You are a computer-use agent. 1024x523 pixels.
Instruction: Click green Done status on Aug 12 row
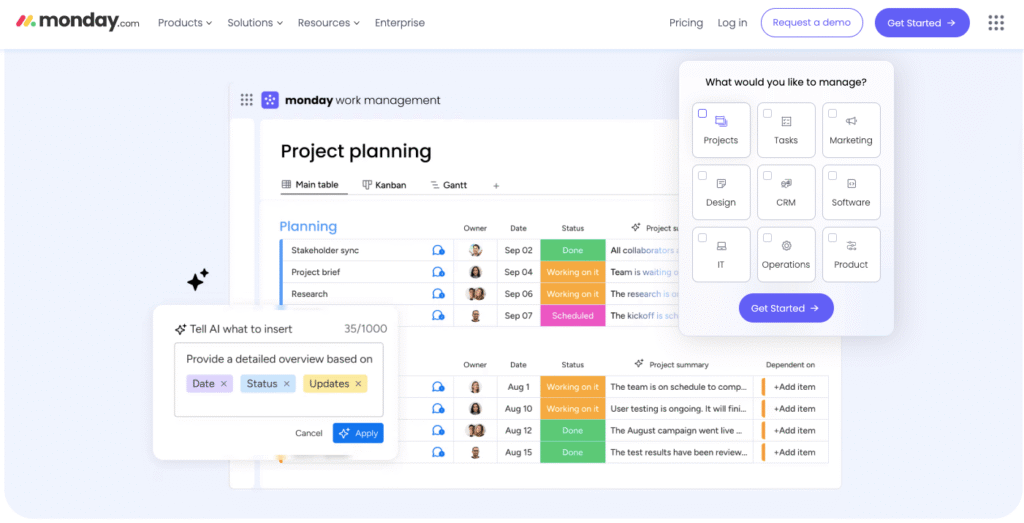click(573, 431)
